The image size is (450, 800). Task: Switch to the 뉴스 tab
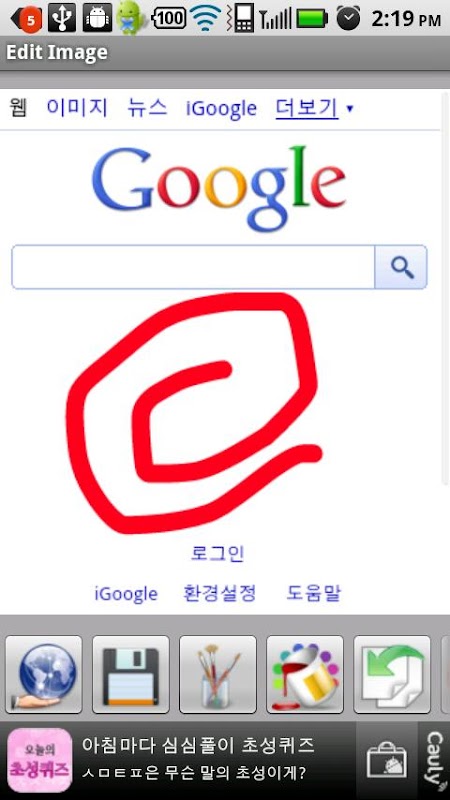[147, 108]
